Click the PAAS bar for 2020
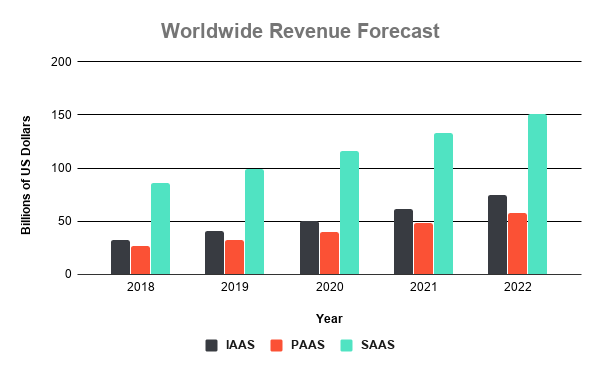This screenshot has height=371, width=600. click(329, 253)
